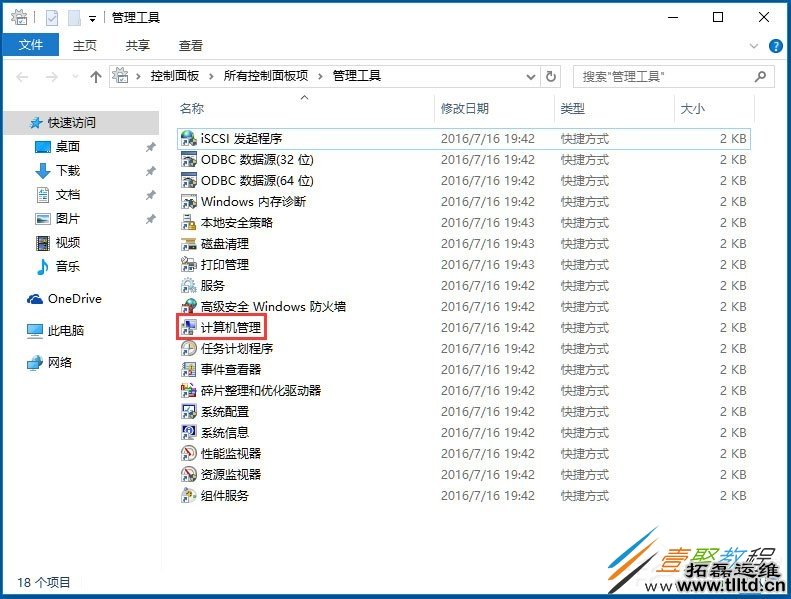Click the forward navigation arrow
The height and width of the screenshot is (599, 791).
point(51,77)
